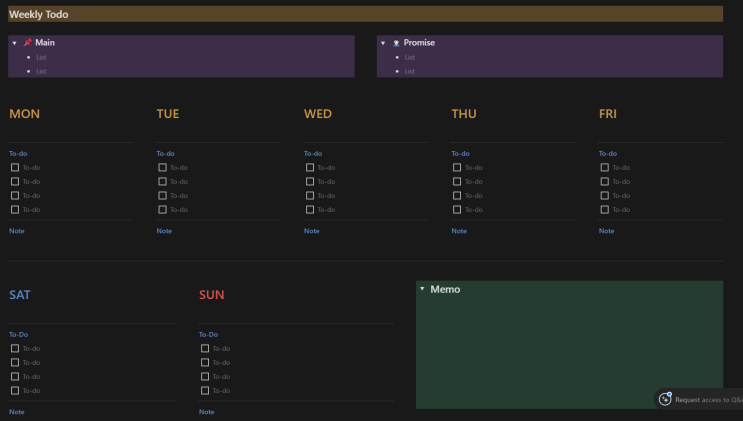Click the THU day heading
The width and height of the screenshot is (743, 421).
(x=464, y=114)
